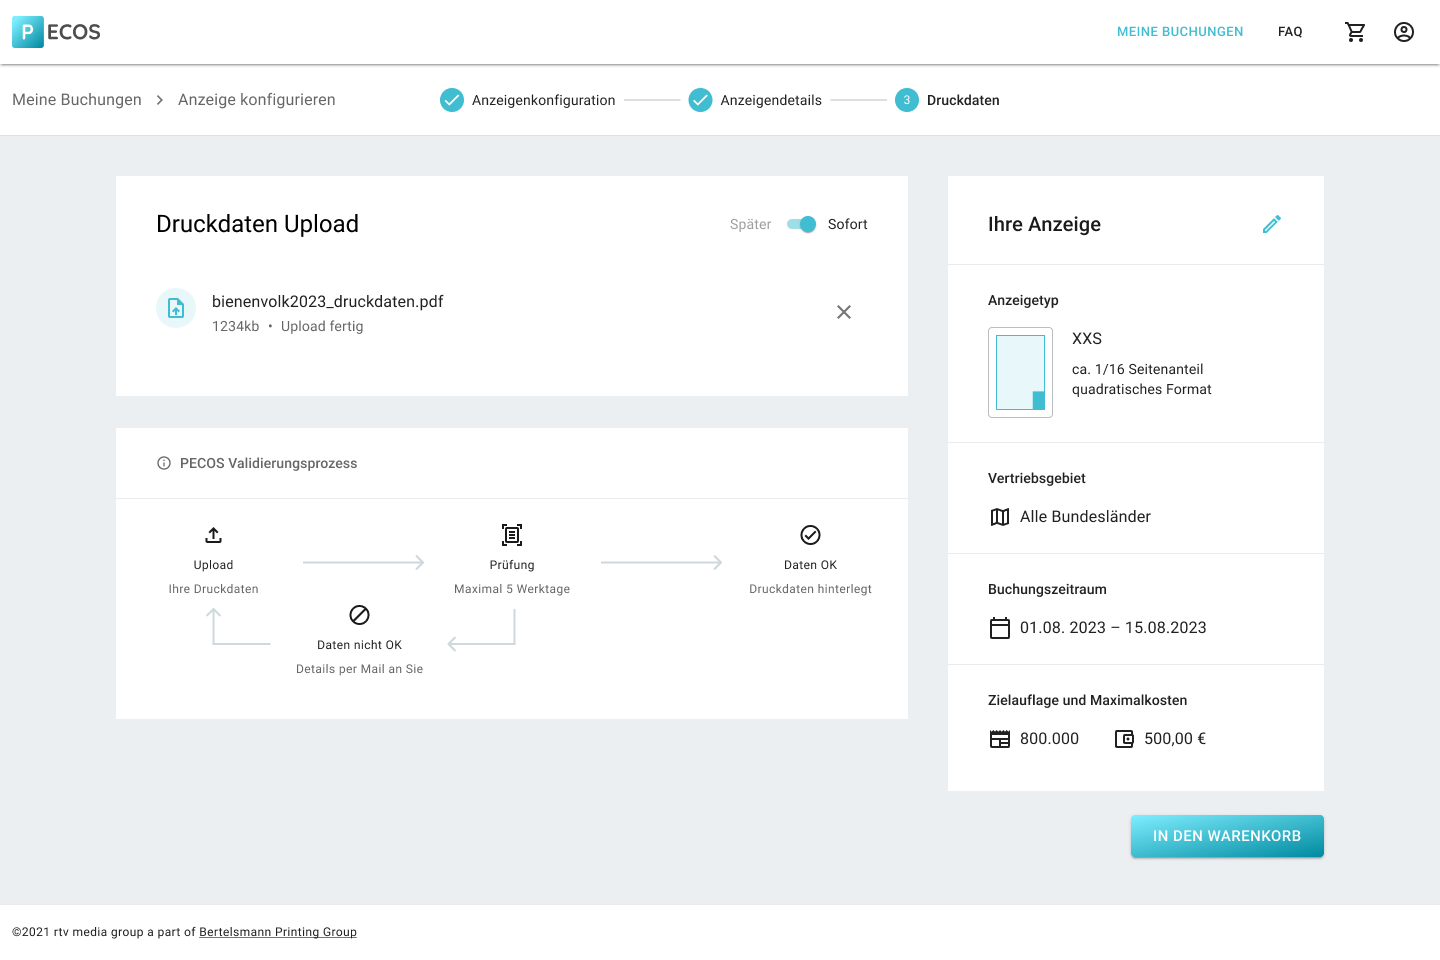Open the shopping cart icon
This screenshot has width=1440, height=960.
(1355, 32)
